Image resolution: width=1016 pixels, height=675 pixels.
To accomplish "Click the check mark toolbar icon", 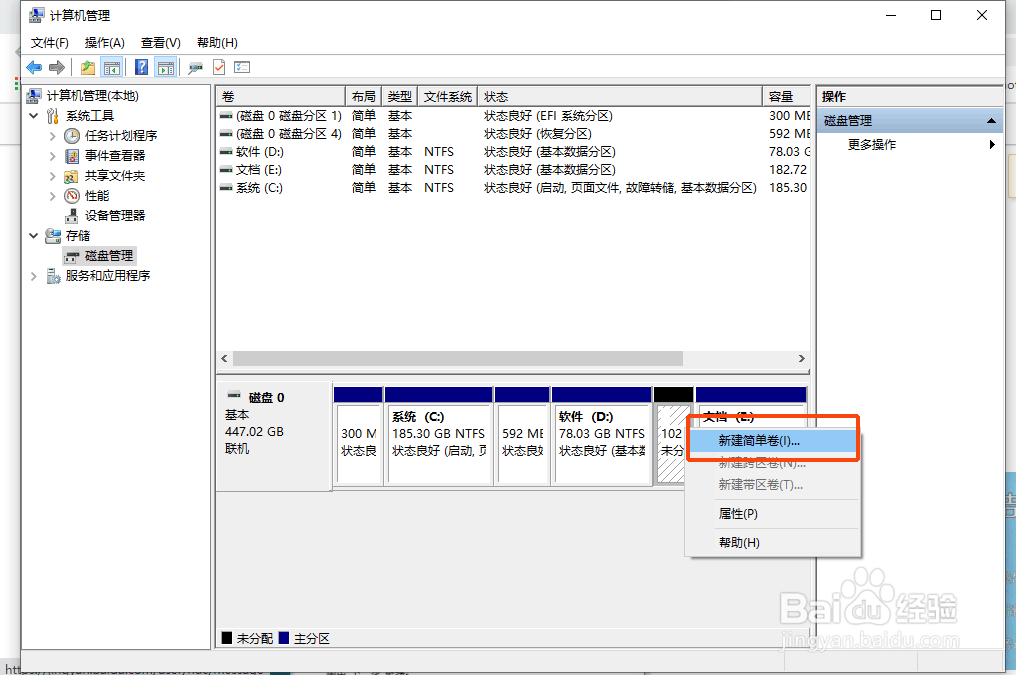I will [219, 67].
